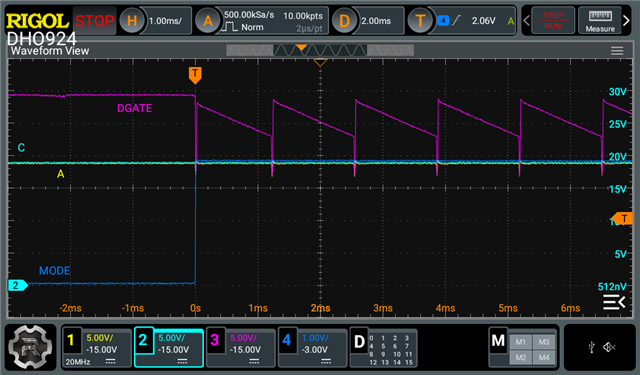
Task: Click the C waveform label
Action: [21, 147]
